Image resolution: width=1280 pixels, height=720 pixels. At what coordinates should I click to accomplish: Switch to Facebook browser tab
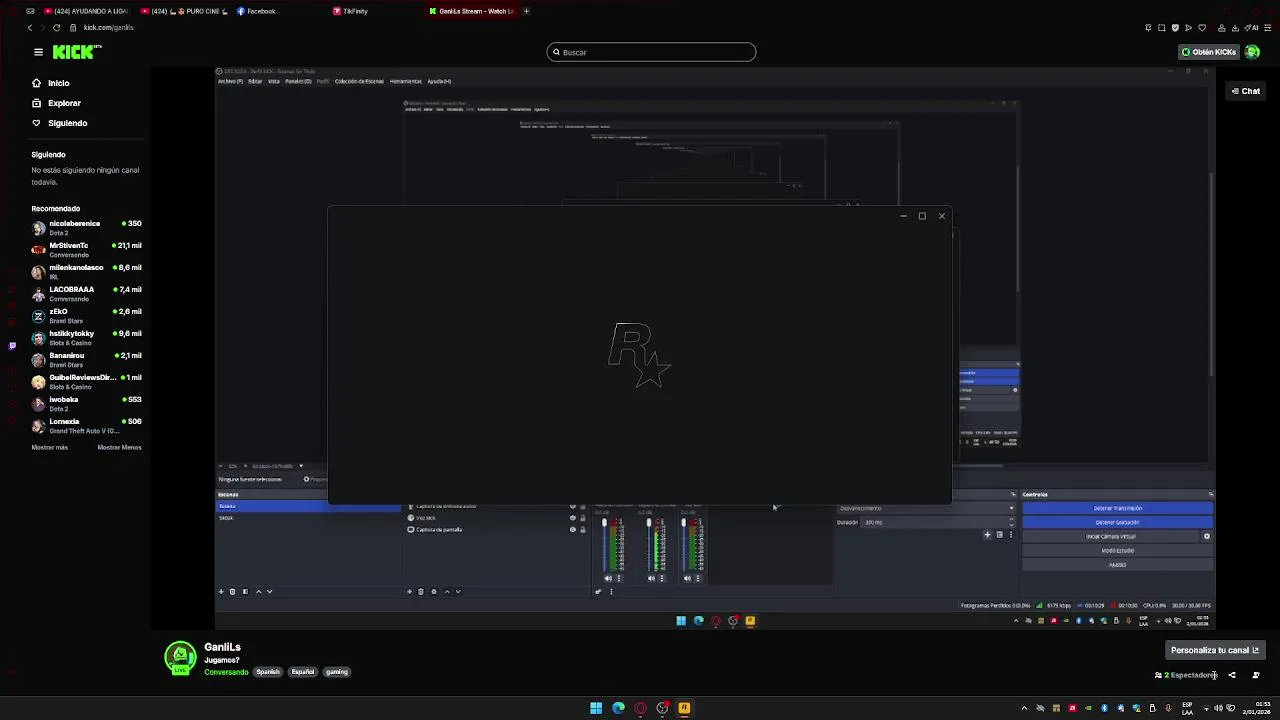coord(258,11)
